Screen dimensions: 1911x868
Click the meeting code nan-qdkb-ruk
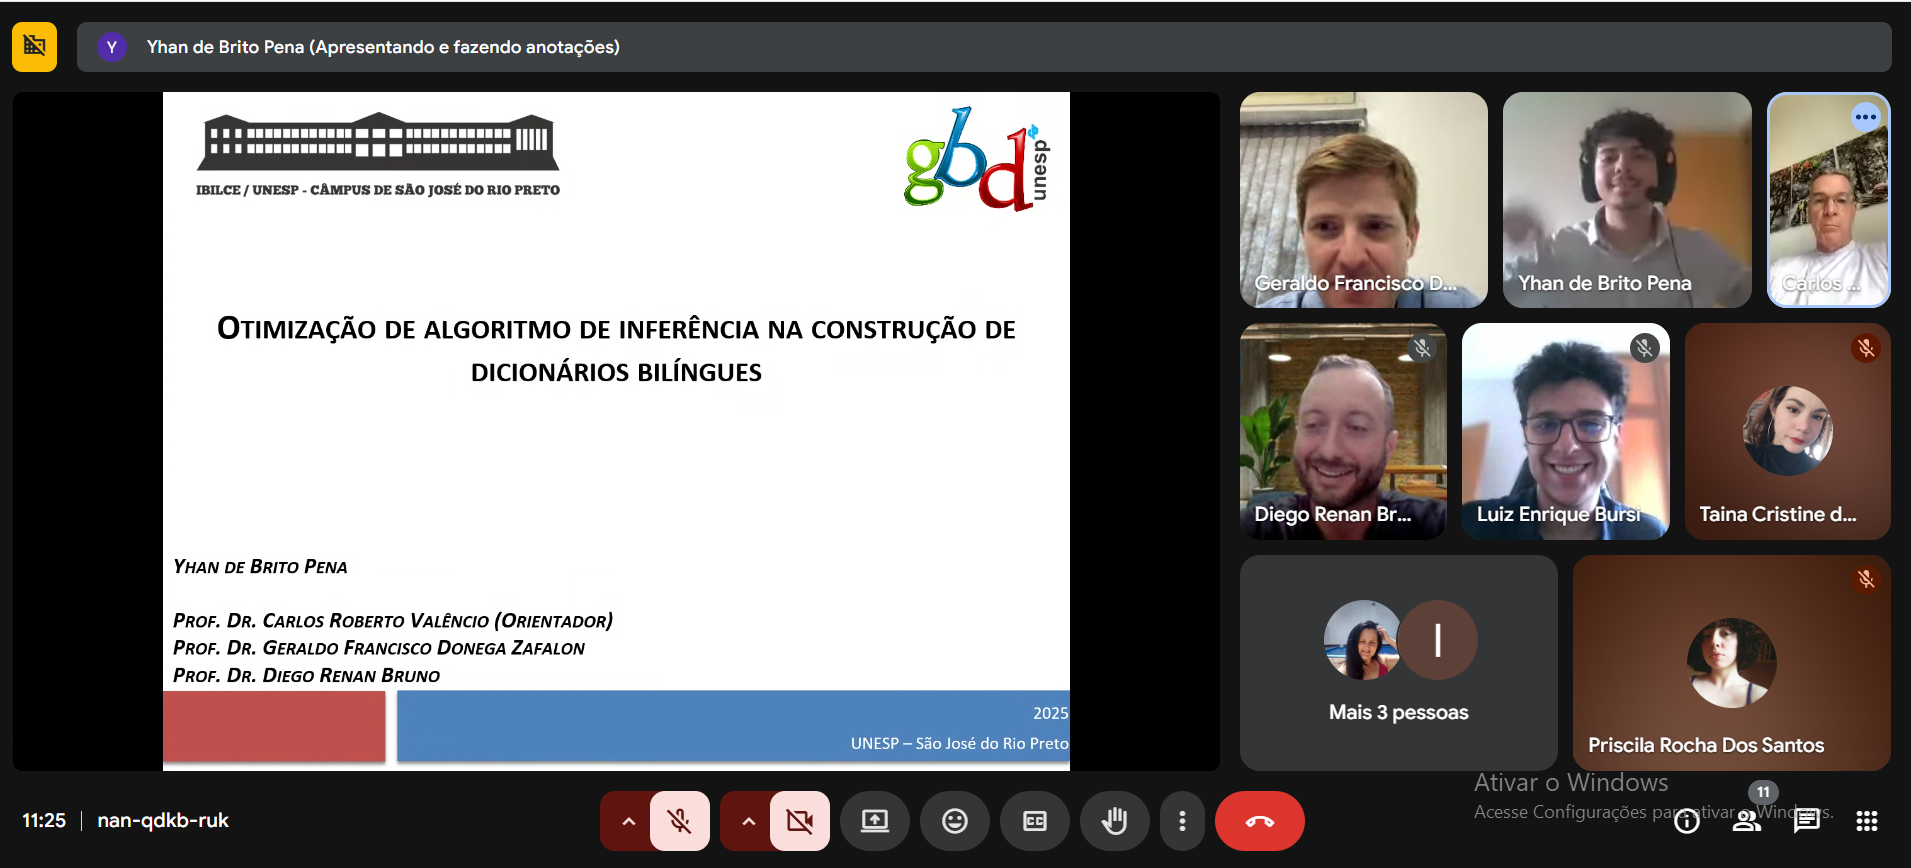[163, 821]
